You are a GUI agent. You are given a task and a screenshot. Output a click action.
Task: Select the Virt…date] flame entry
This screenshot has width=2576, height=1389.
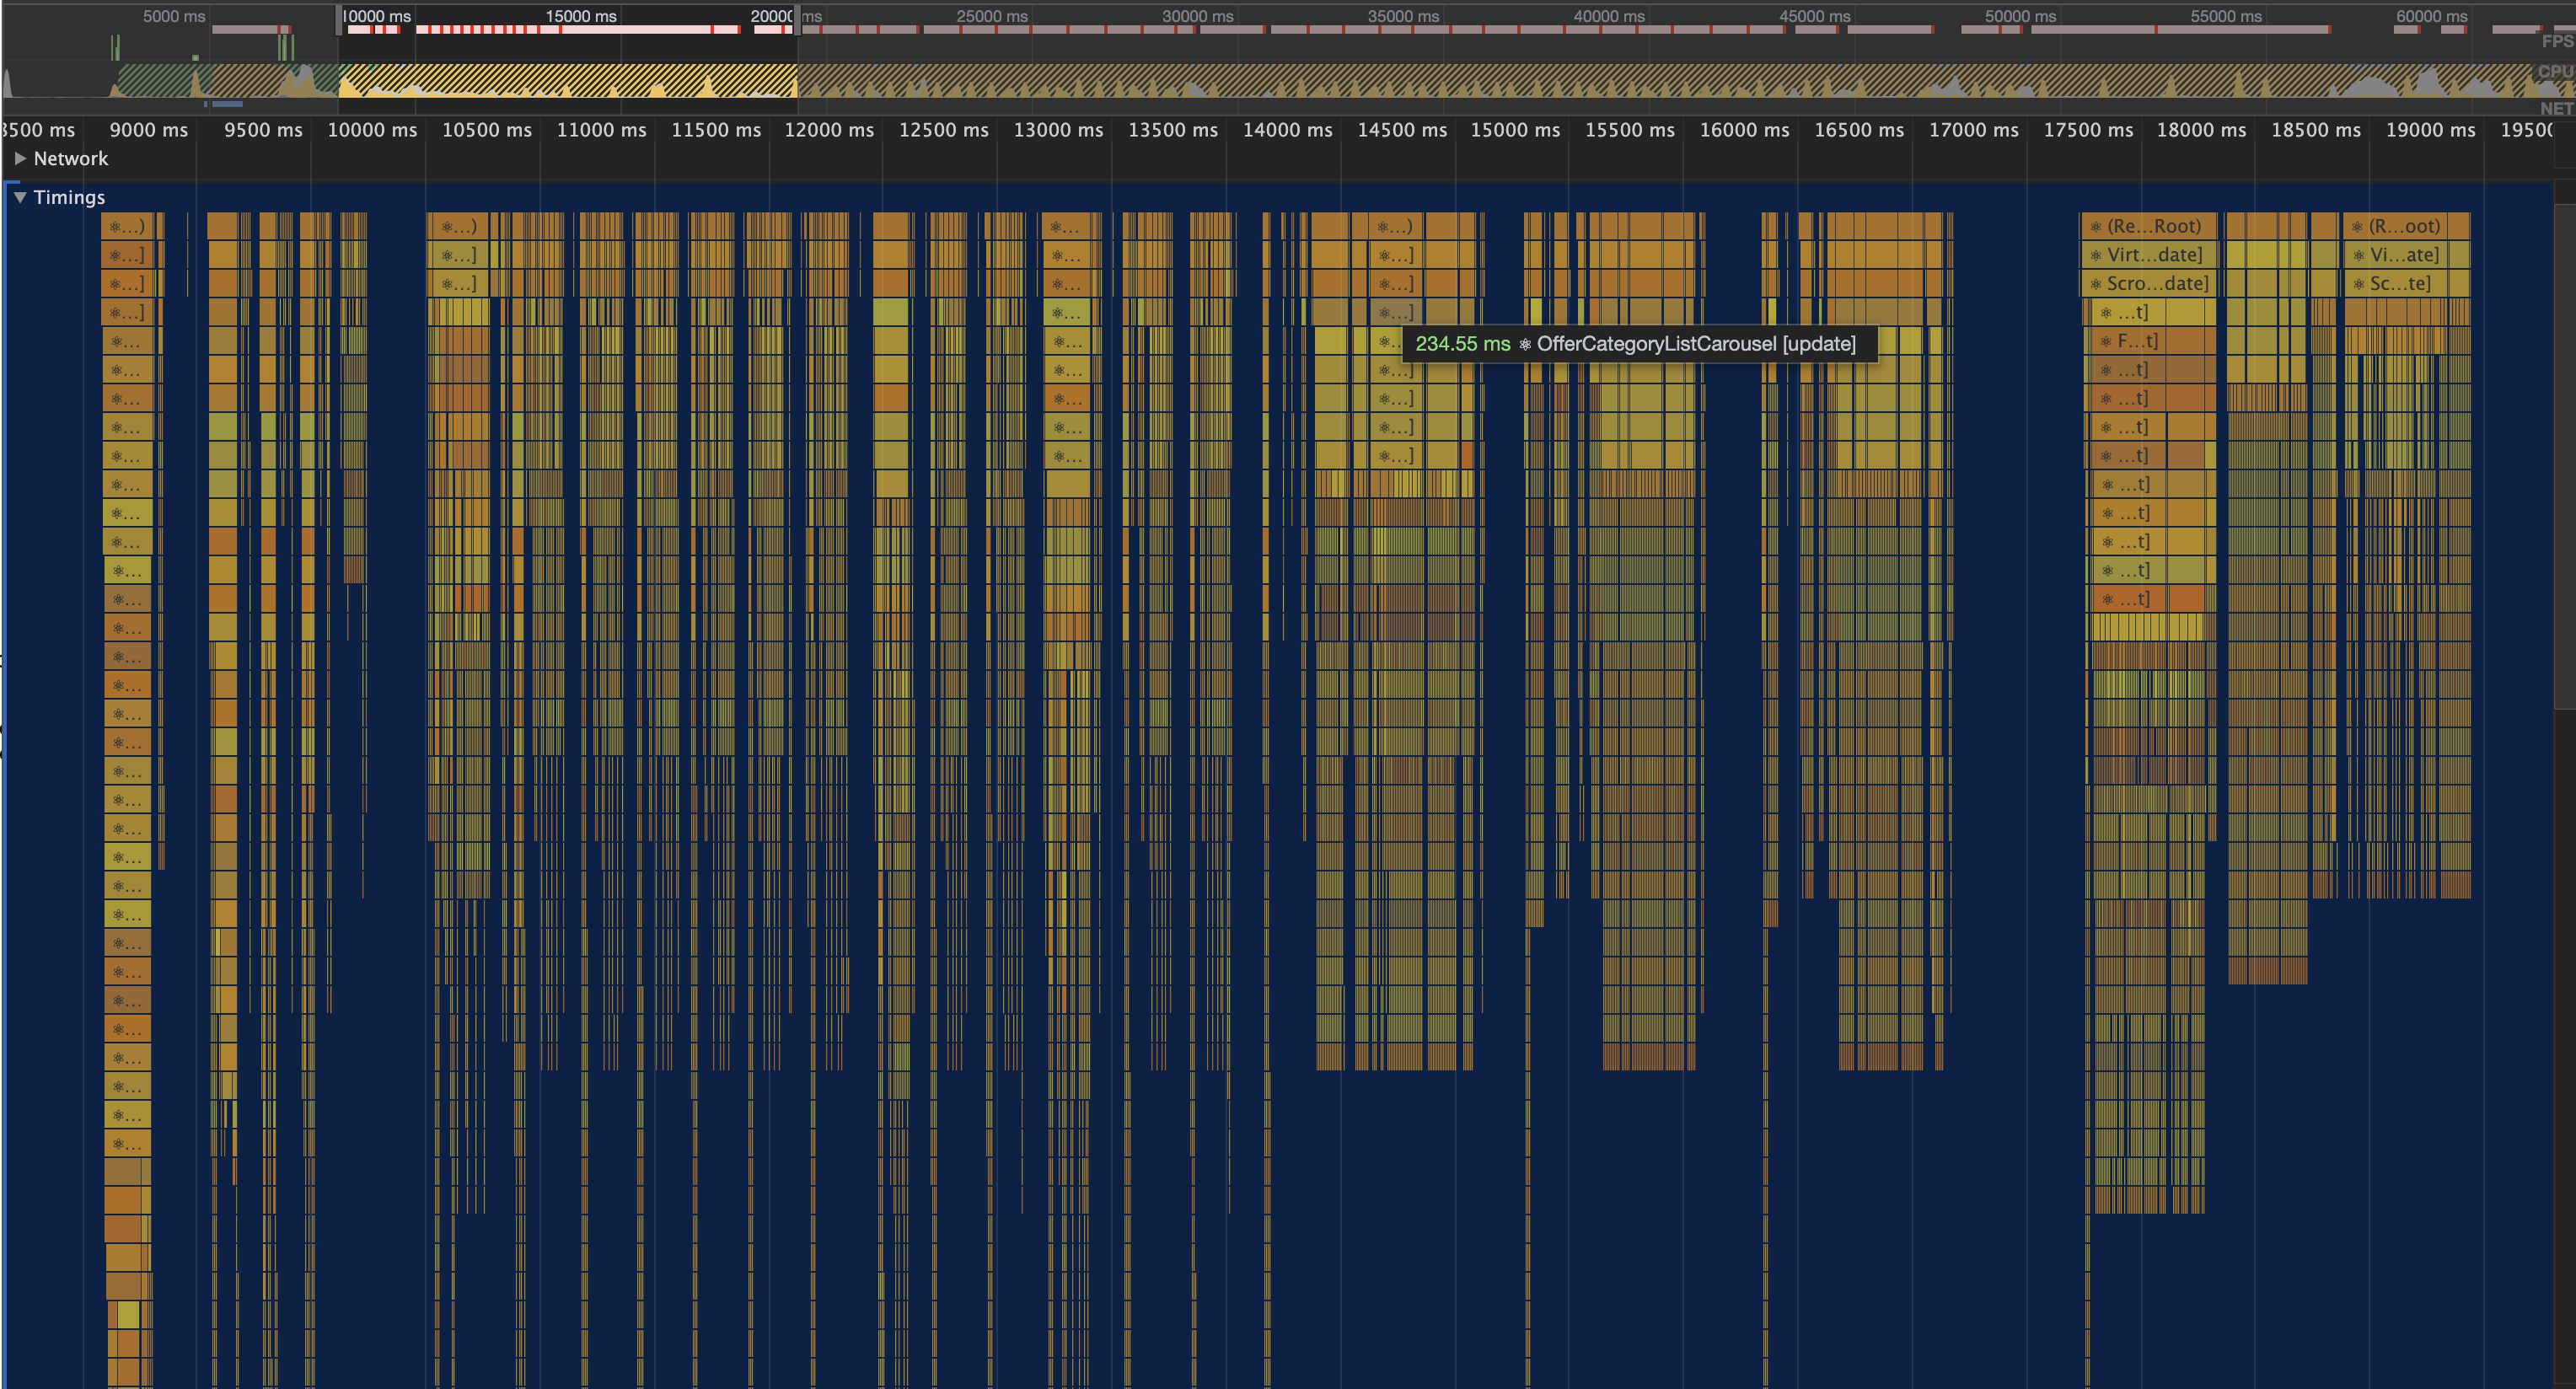(x=2149, y=255)
